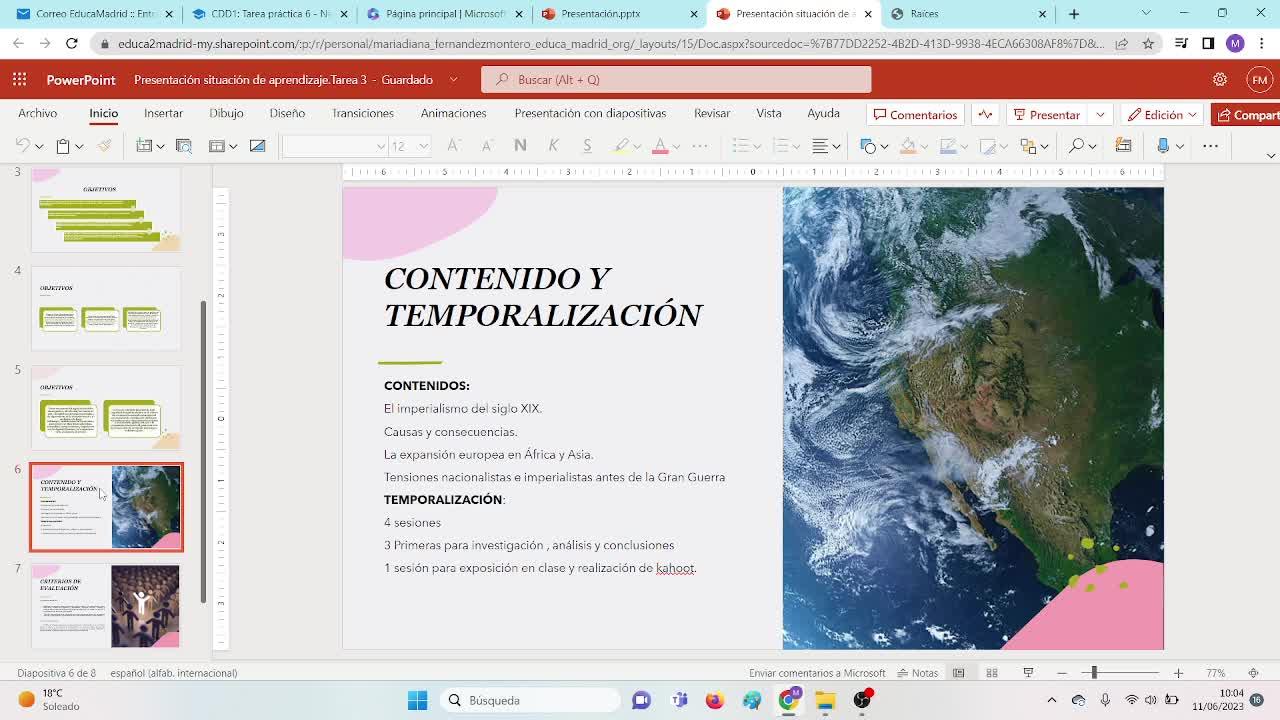The image size is (1280, 720).
Task: Open the PowerPoint settings gear
Action: (1220, 80)
